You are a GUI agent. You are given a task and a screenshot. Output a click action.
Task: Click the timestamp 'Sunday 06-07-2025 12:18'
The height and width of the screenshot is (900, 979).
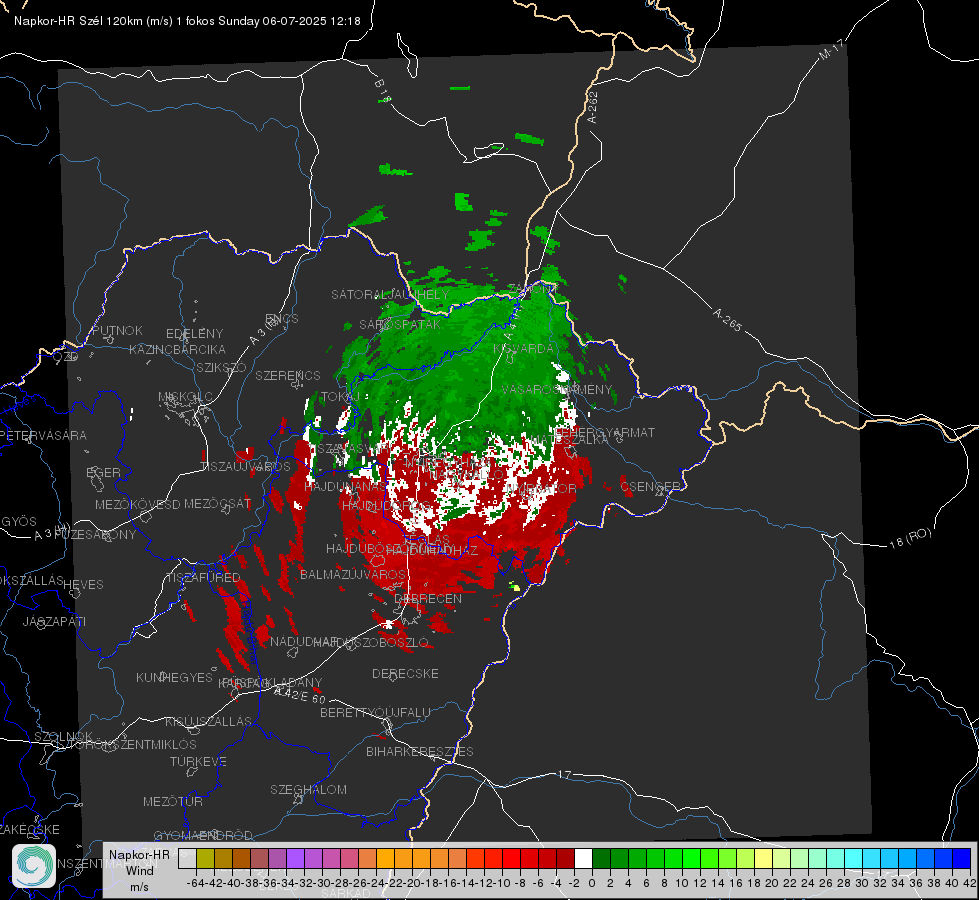pyautogui.click(x=289, y=21)
